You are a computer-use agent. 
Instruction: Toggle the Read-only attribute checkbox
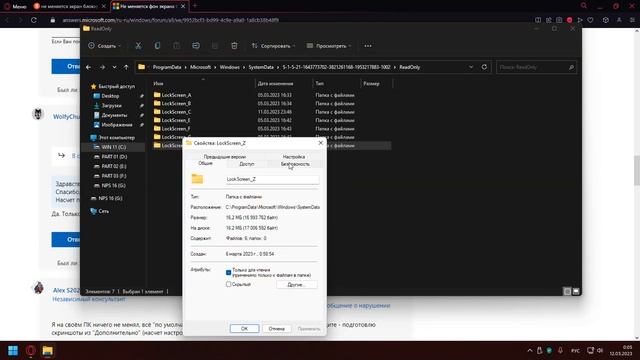pyautogui.click(x=229, y=272)
